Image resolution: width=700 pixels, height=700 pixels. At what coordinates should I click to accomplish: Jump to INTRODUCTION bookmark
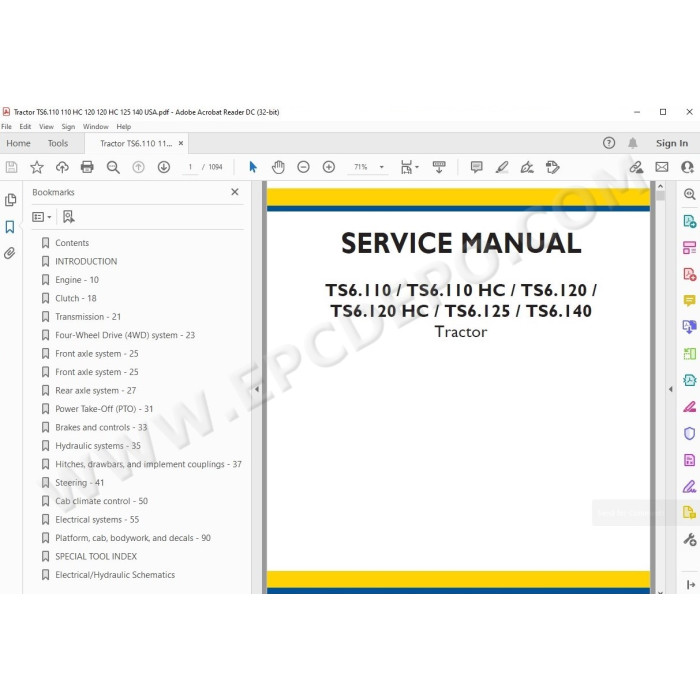click(x=86, y=262)
